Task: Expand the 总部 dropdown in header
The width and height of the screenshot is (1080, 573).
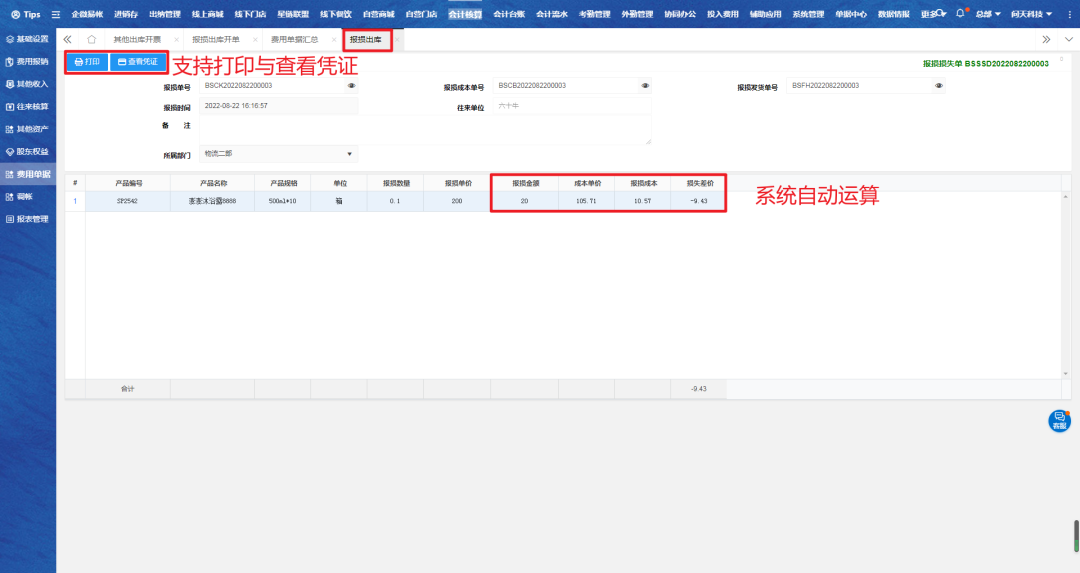Action: click(x=988, y=14)
